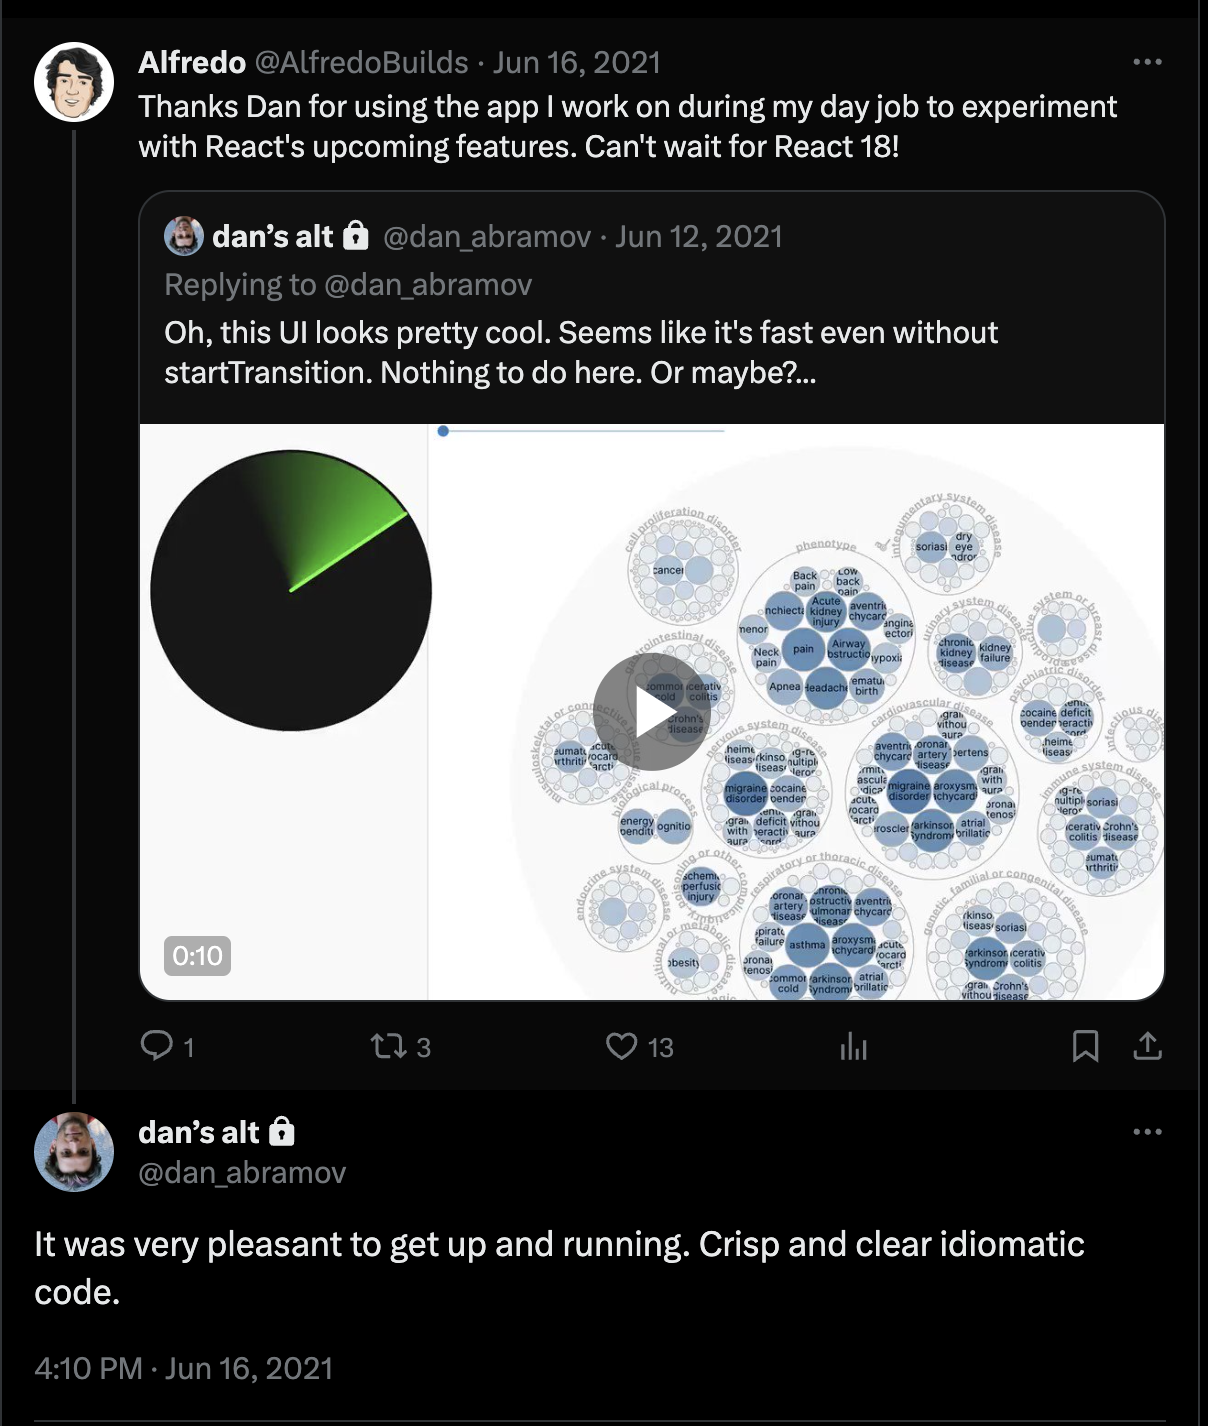Image resolution: width=1208 pixels, height=1426 pixels.
Task: Open the more options menu on dan's reply
Action: (x=1147, y=1132)
